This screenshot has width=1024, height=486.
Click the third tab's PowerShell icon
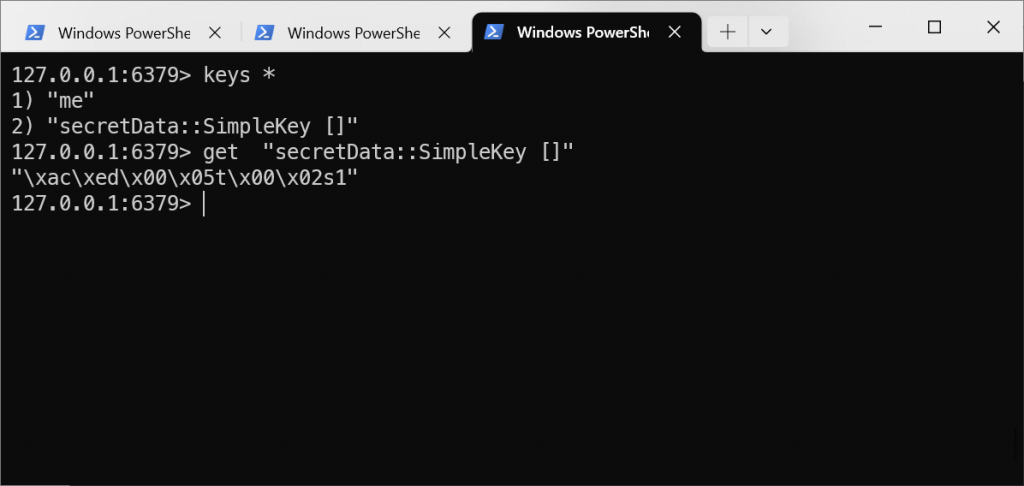(x=494, y=32)
